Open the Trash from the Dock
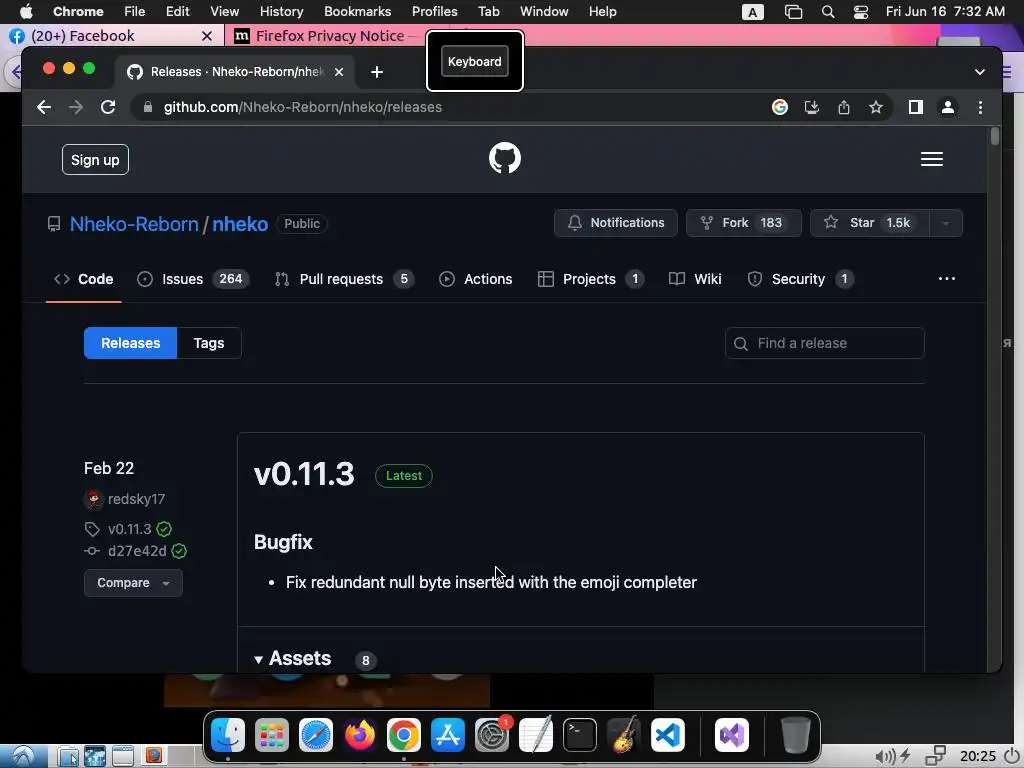Viewport: 1024px width, 768px height. point(795,735)
